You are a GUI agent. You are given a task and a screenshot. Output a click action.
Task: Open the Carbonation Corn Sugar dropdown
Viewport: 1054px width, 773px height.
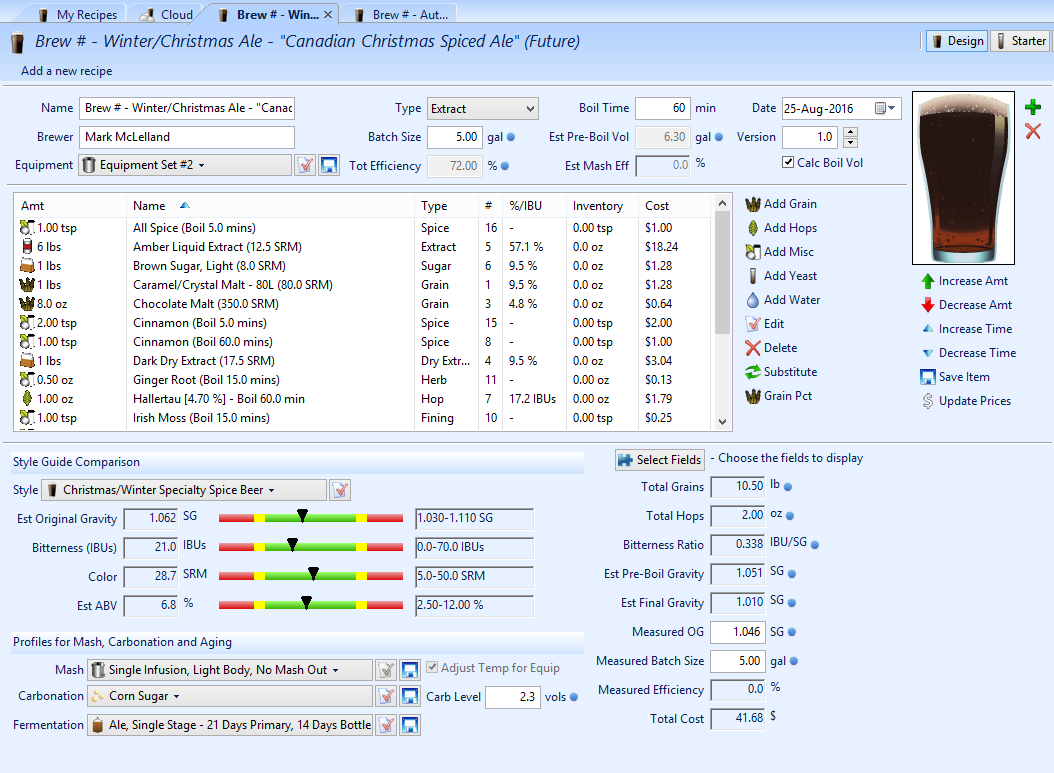click(230, 696)
